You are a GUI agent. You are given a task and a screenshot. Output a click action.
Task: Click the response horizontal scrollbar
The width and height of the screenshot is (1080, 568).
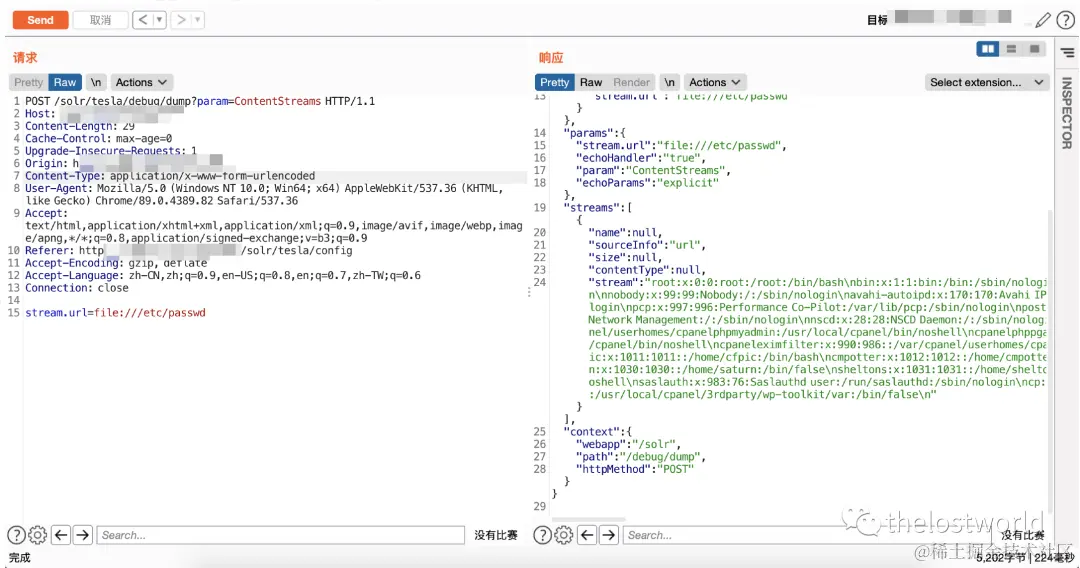[x=589, y=519]
